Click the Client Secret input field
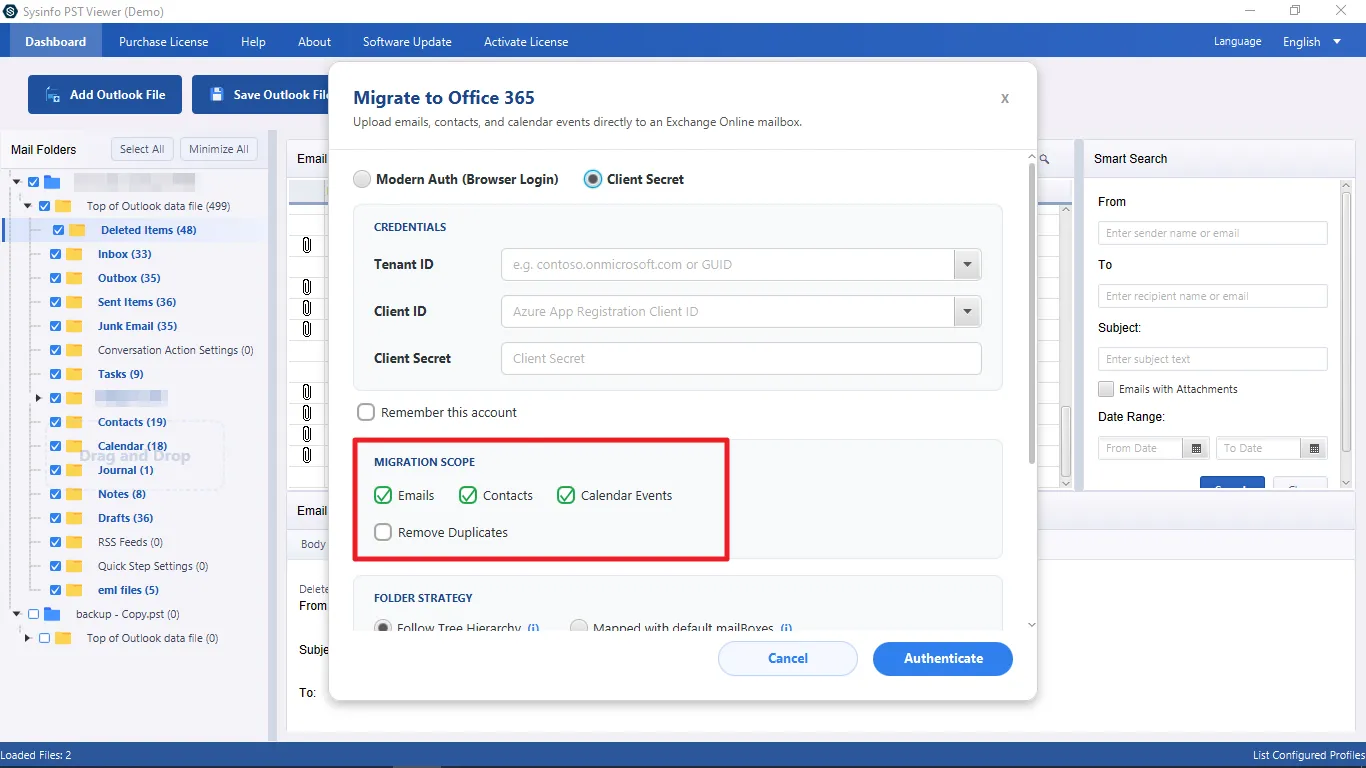This screenshot has width=1366, height=768. tap(741, 358)
